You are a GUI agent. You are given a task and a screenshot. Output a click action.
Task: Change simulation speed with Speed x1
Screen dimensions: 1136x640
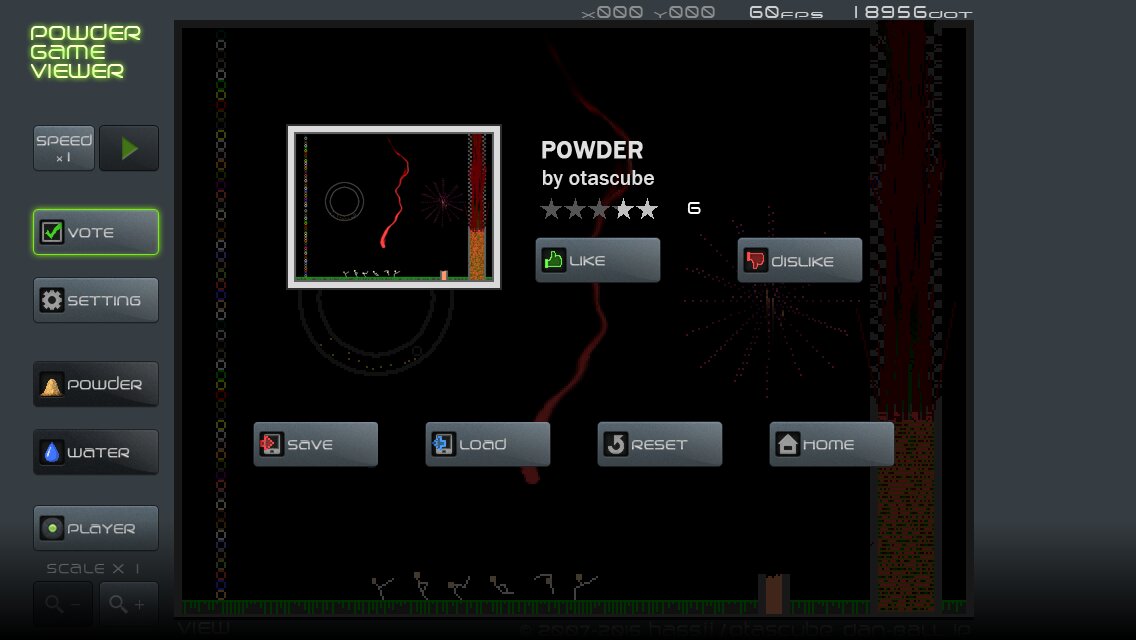pyautogui.click(x=64, y=148)
